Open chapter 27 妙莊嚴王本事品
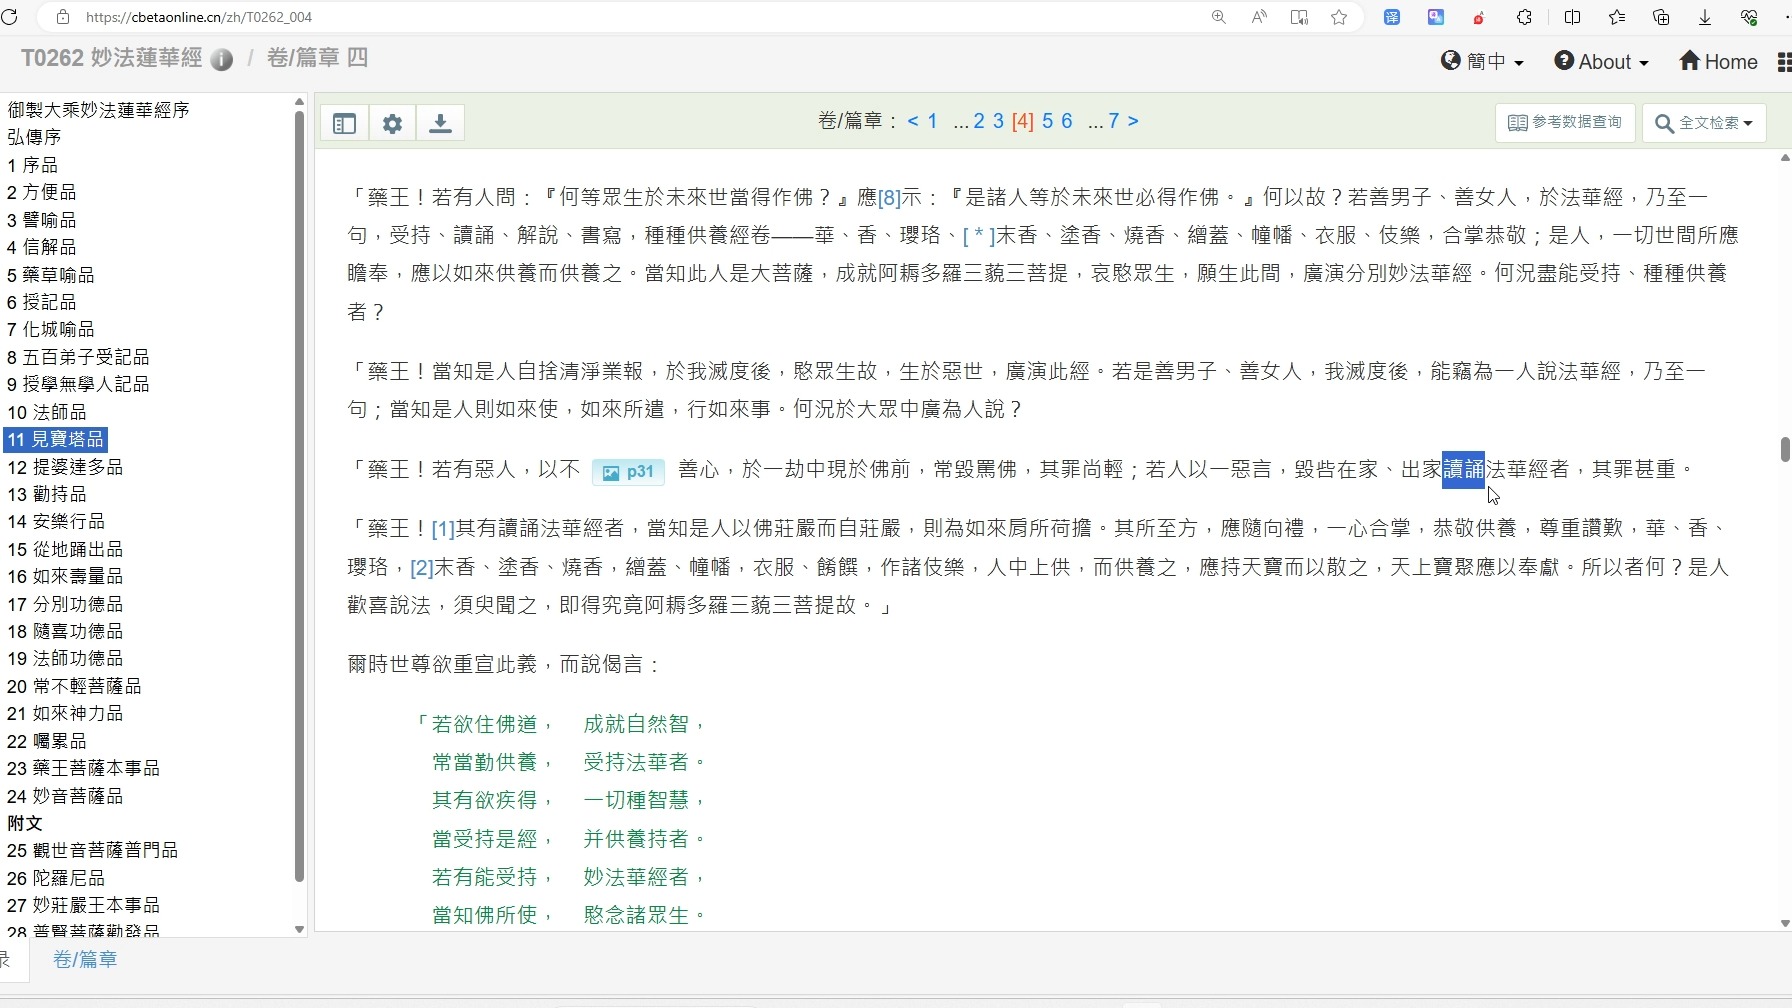Viewport: 1792px width, 1008px height. (83, 906)
